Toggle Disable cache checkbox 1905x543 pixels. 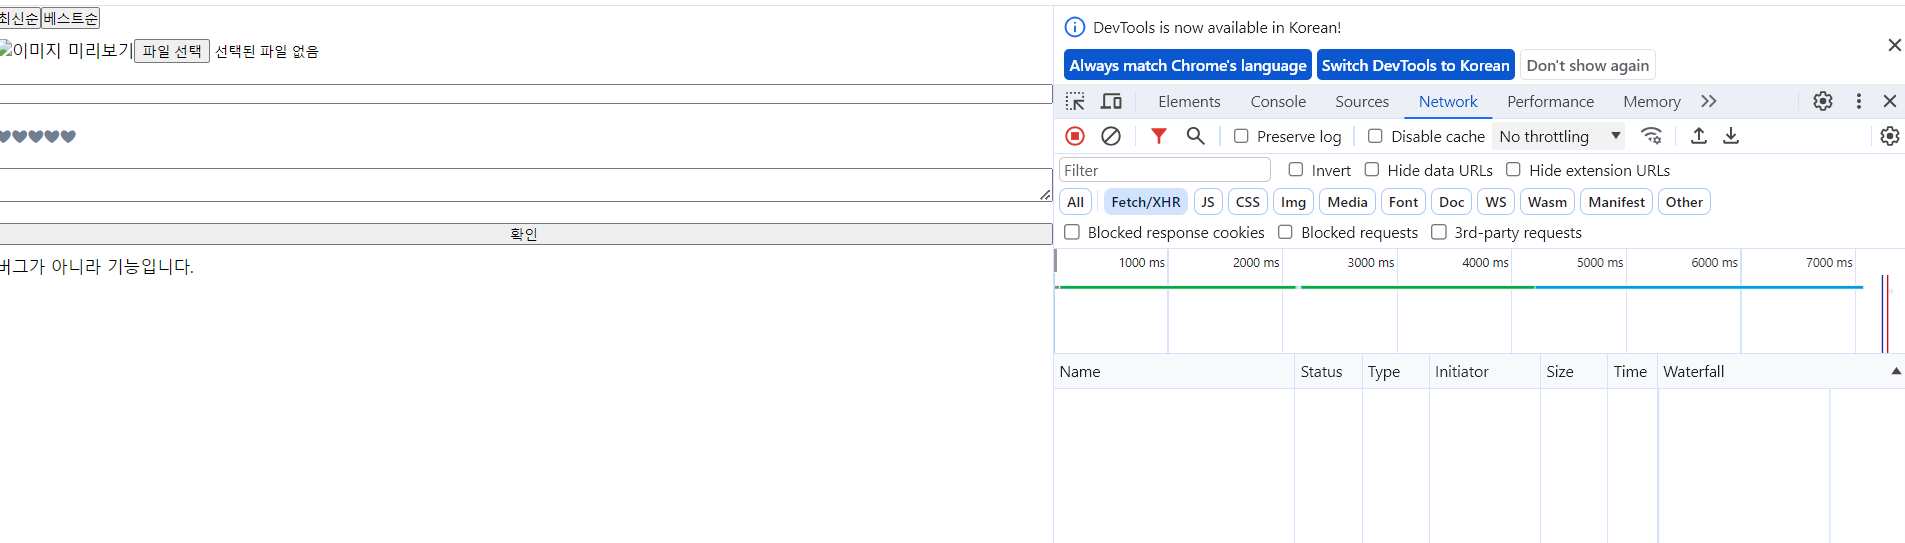1375,136
